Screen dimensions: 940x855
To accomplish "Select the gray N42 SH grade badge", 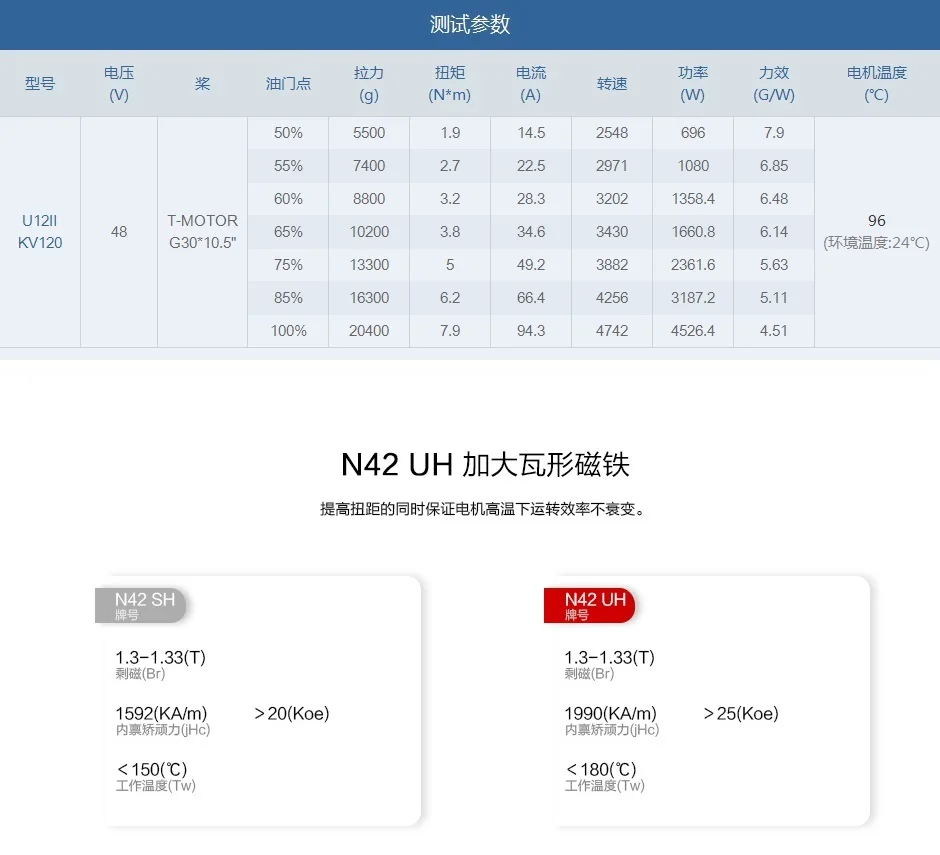I will (x=140, y=605).
